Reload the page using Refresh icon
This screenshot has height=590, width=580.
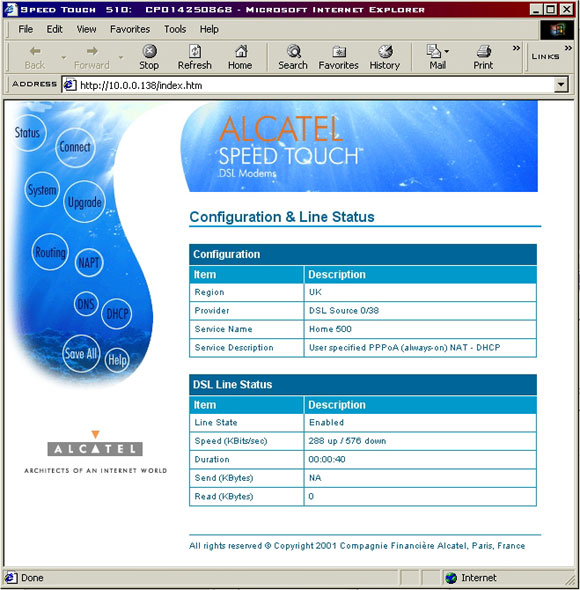click(195, 51)
